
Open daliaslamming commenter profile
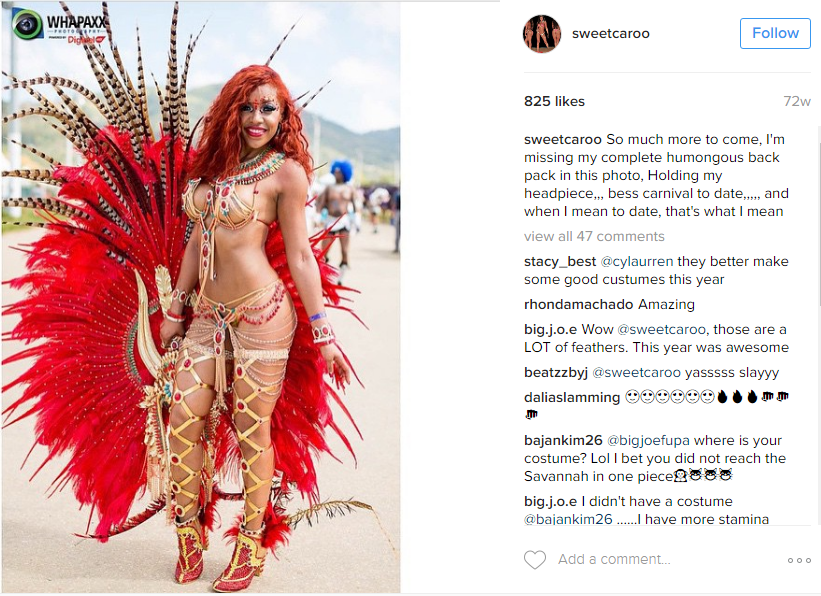[x=572, y=398]
